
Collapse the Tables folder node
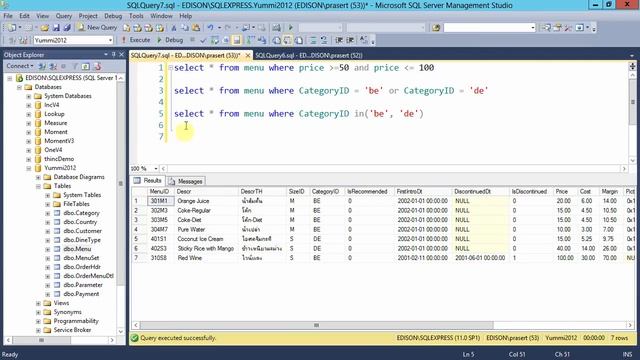38,186
